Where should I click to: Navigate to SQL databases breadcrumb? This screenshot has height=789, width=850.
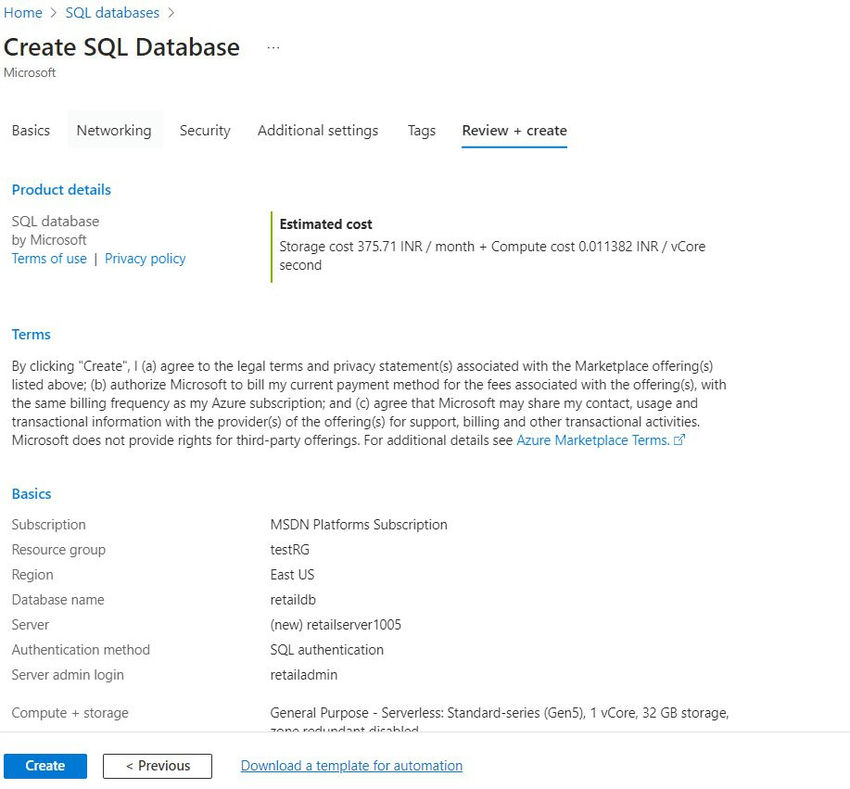pos(112,12)
